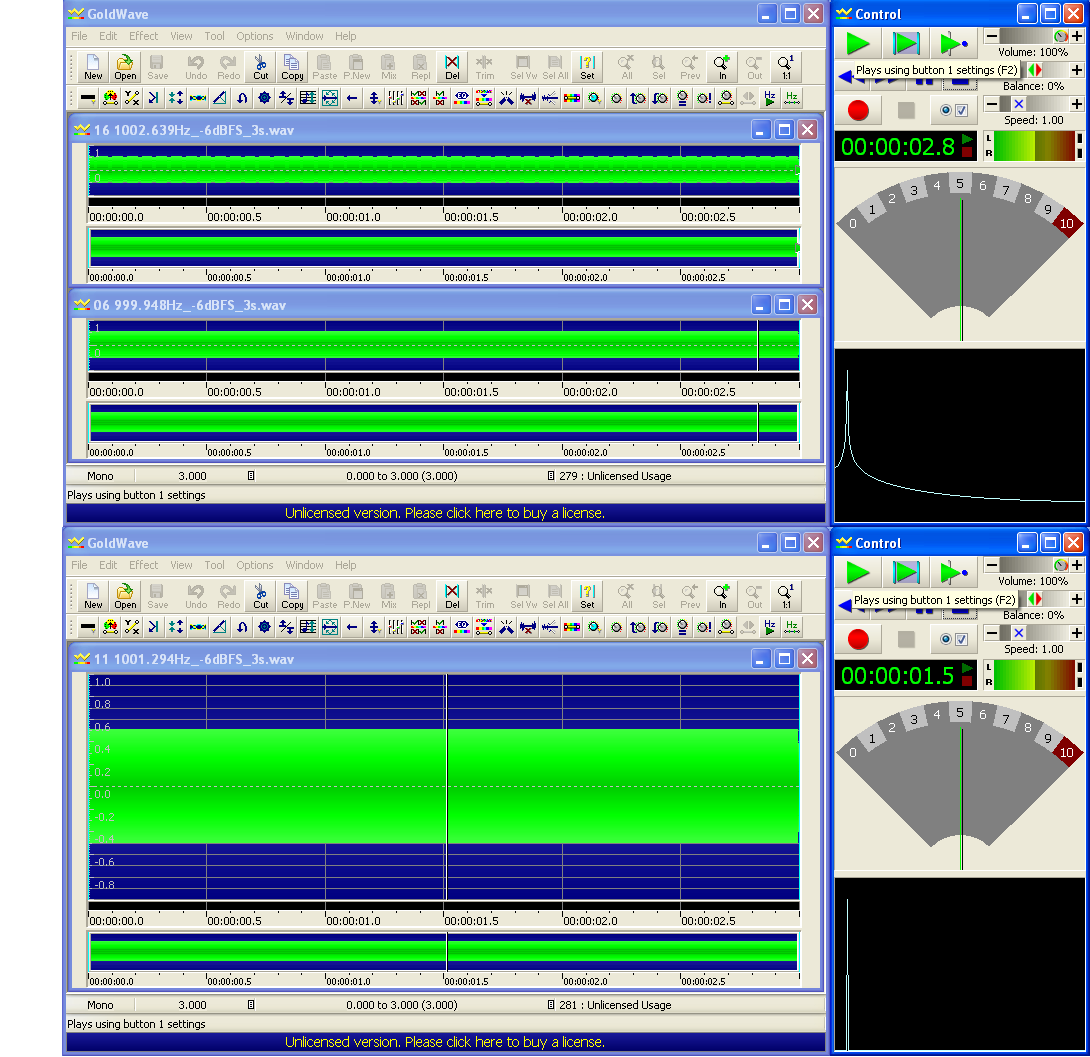Click green Play in Control showing 00:00:01.5
This screenshot has width=1090, height=1057.
tap(858, 573)
